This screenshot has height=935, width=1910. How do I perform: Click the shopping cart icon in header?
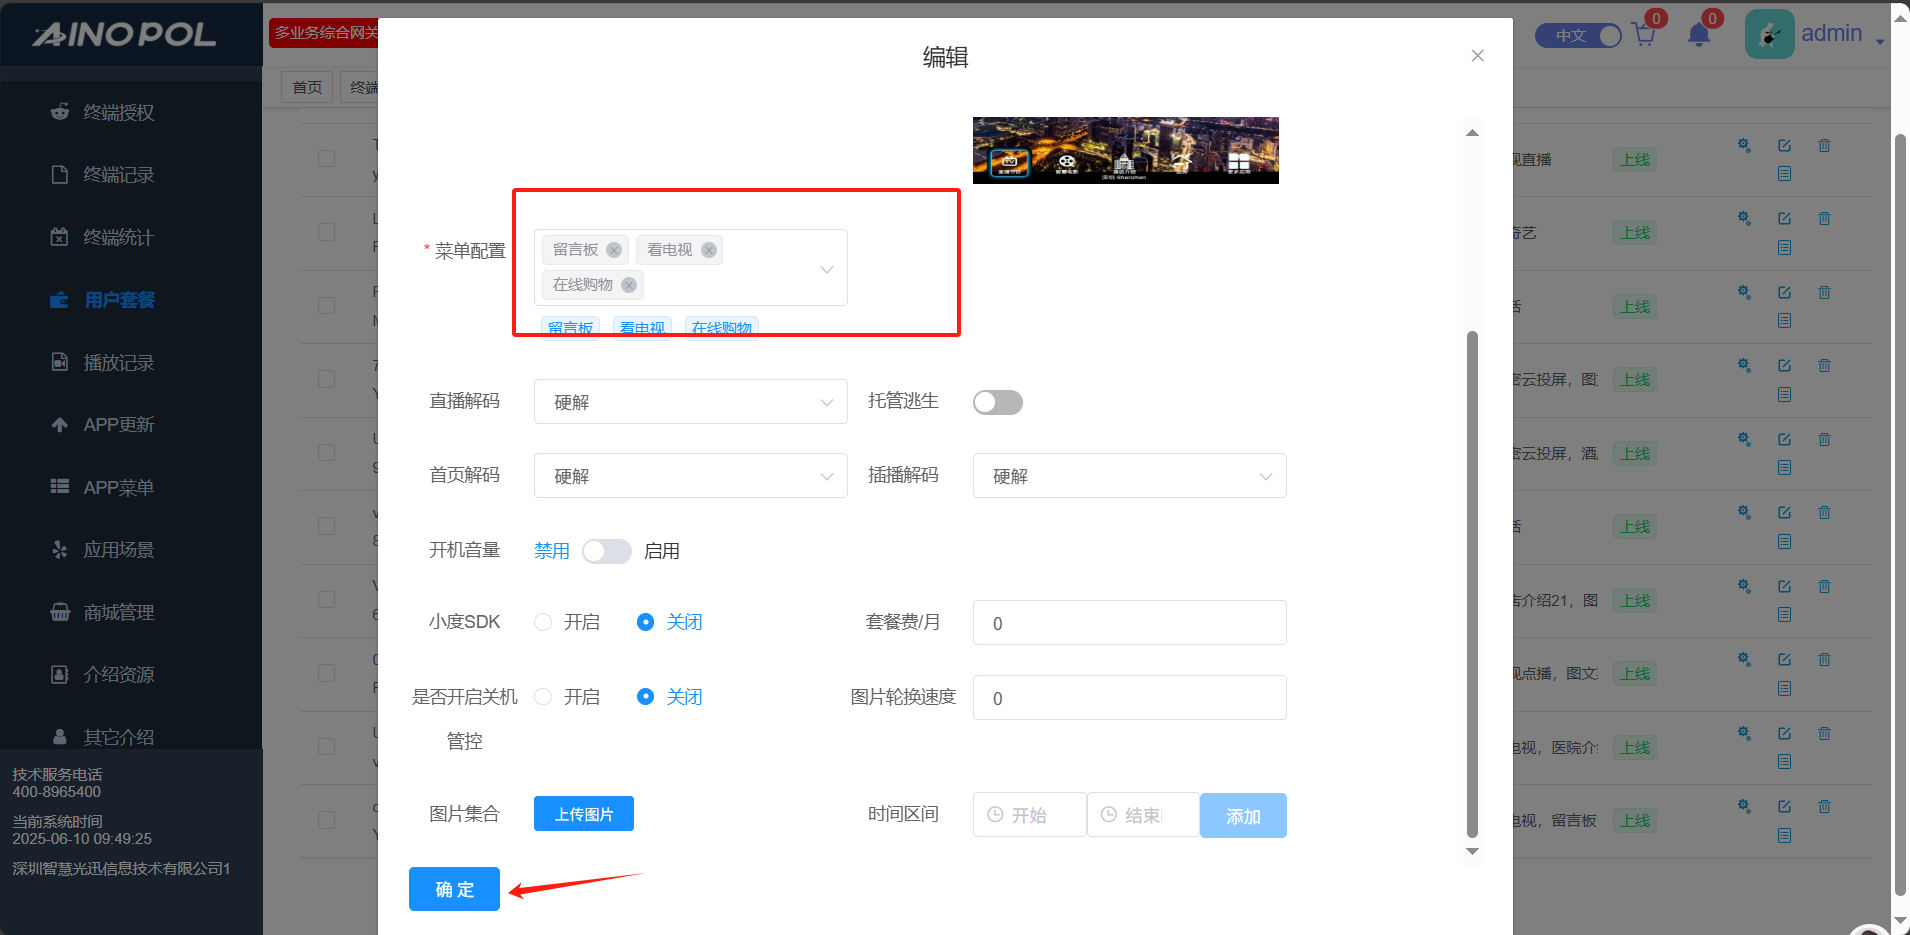[1643, 35]
